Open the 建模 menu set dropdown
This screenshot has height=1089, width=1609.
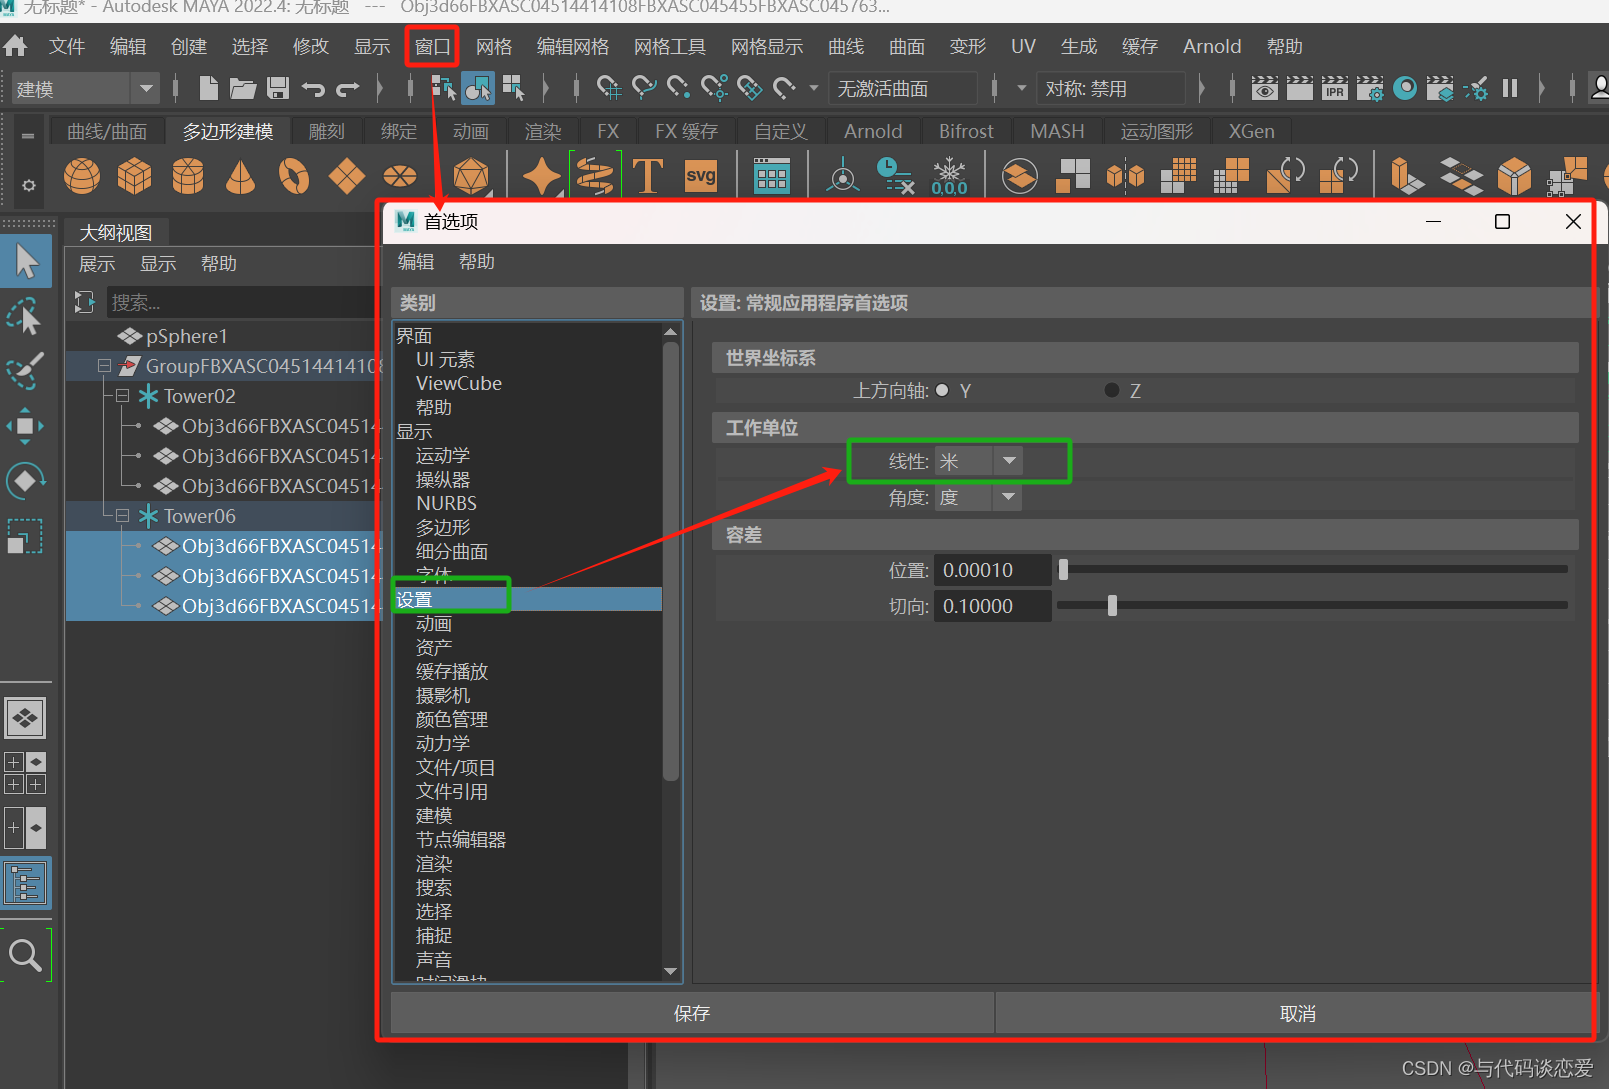(x=84, y=89)
